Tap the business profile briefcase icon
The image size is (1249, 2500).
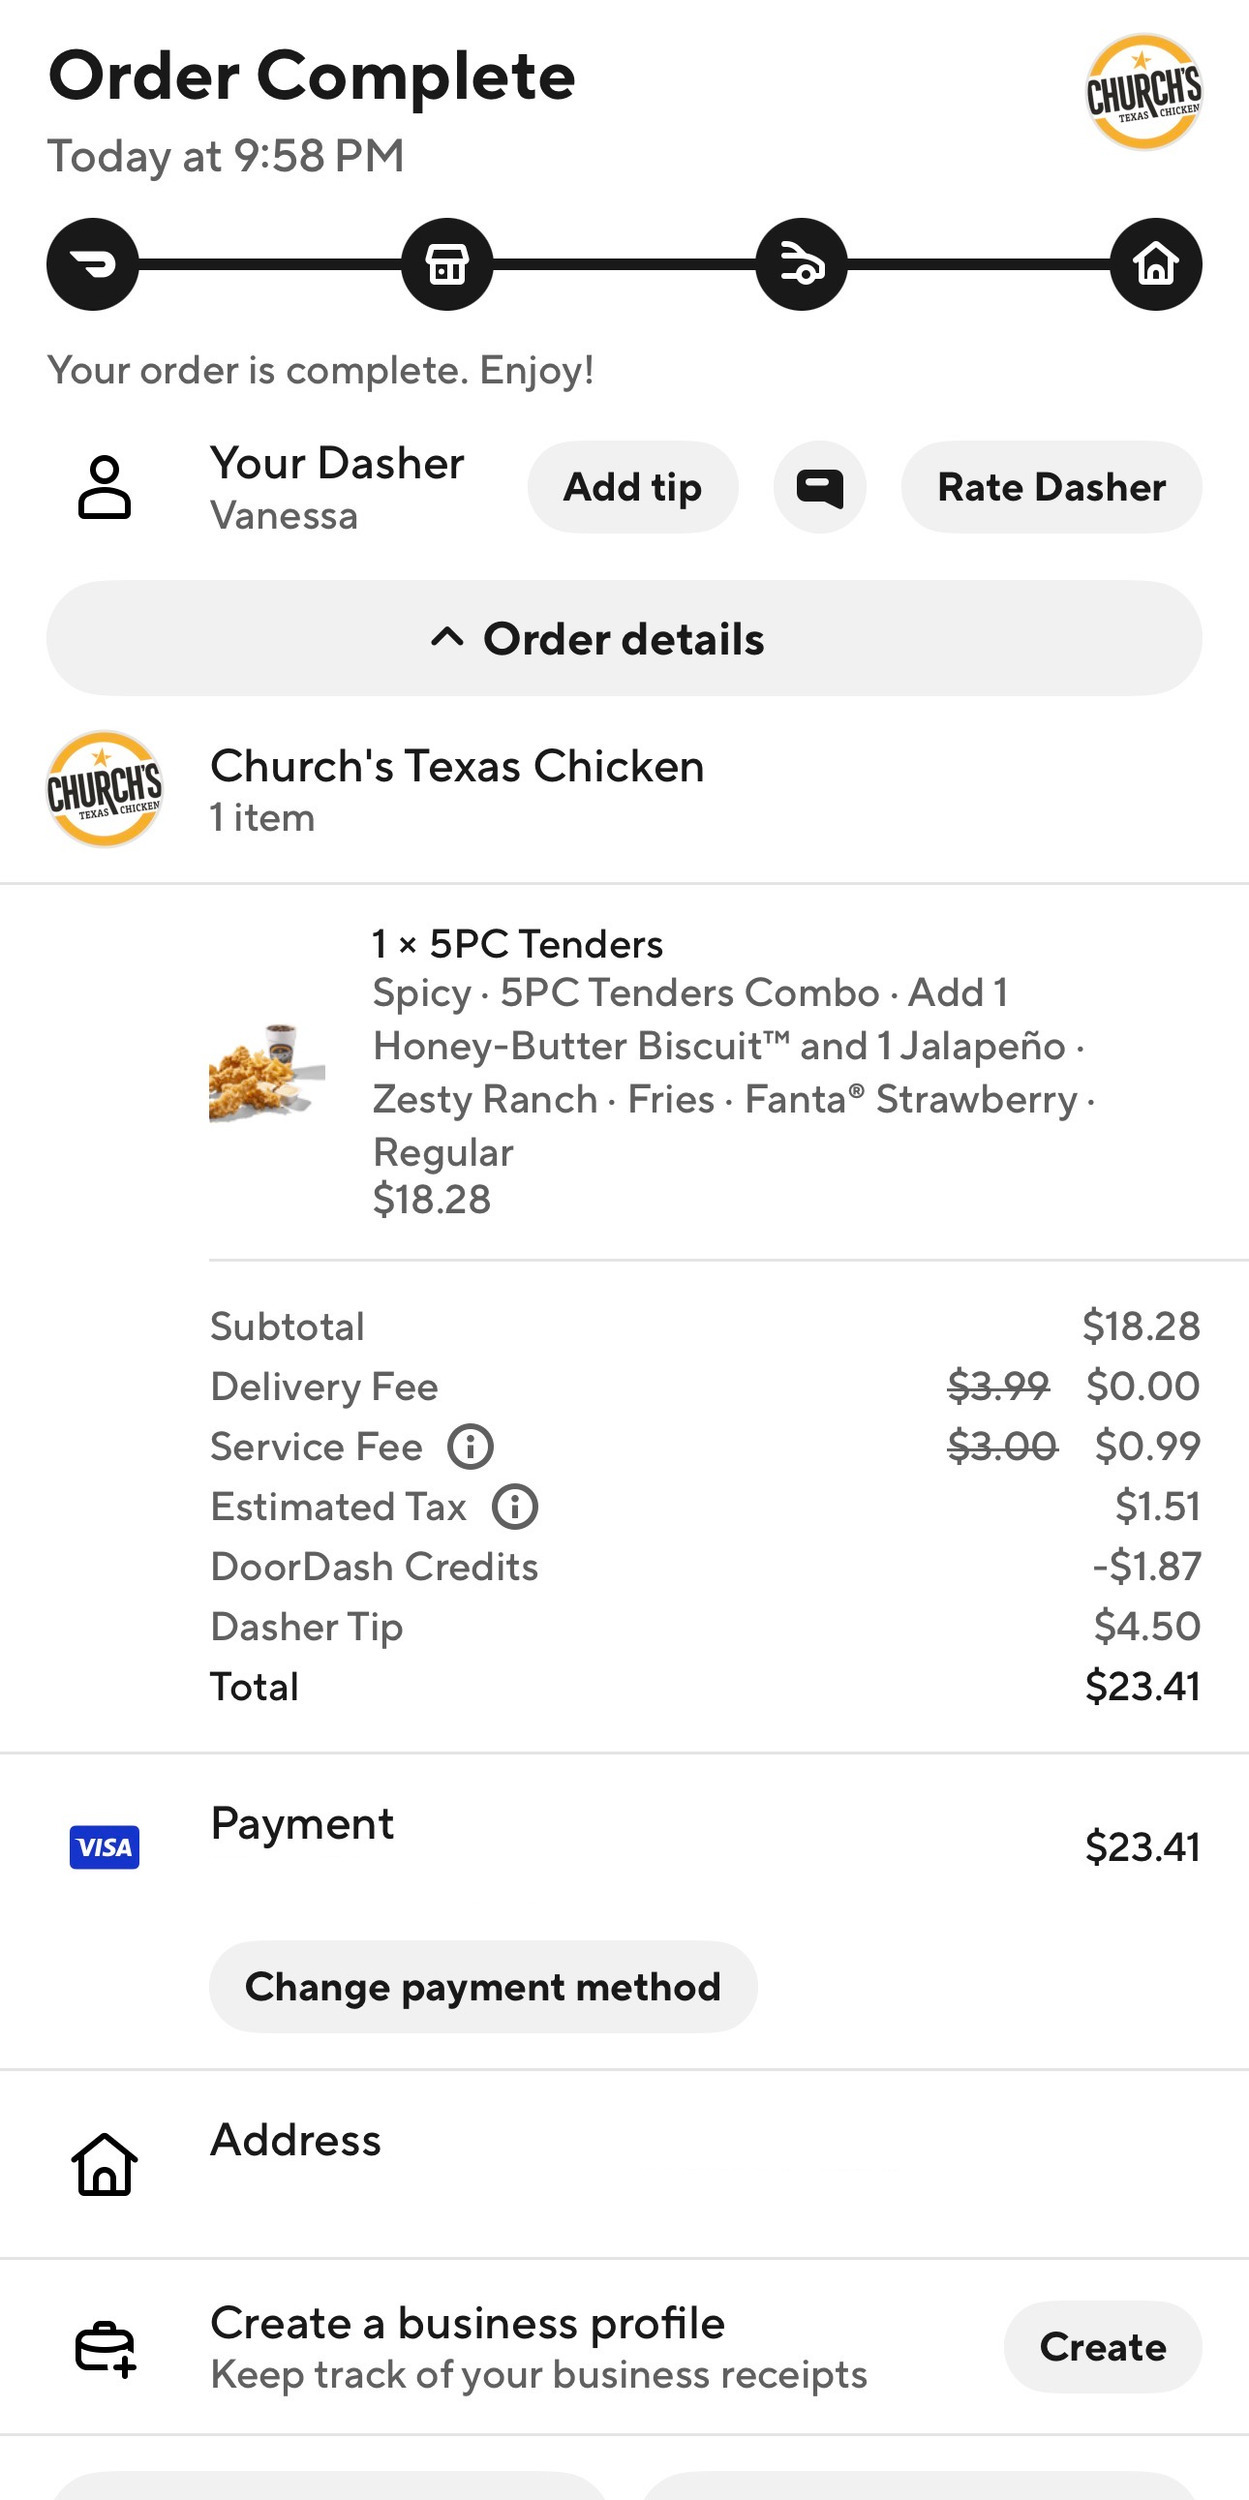104,2347
